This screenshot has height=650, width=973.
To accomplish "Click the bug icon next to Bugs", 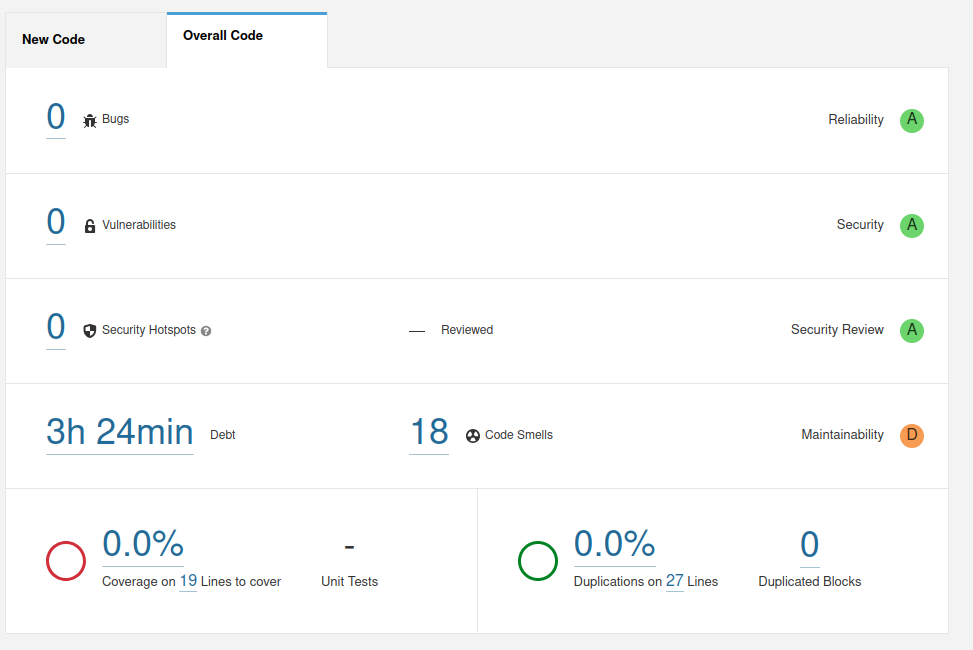I will (x=90, y=120).
